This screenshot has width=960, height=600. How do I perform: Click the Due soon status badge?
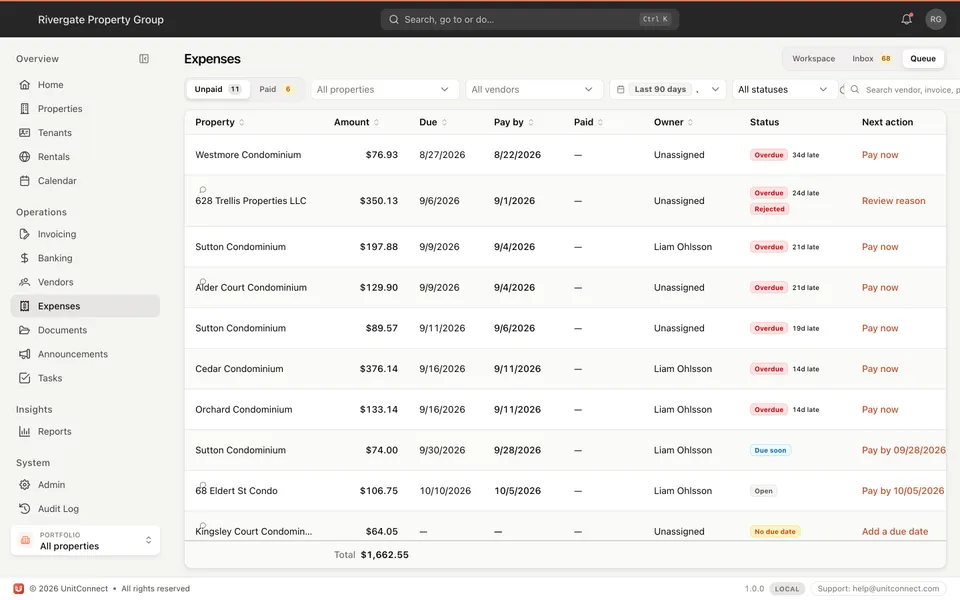tap(770, 450)
